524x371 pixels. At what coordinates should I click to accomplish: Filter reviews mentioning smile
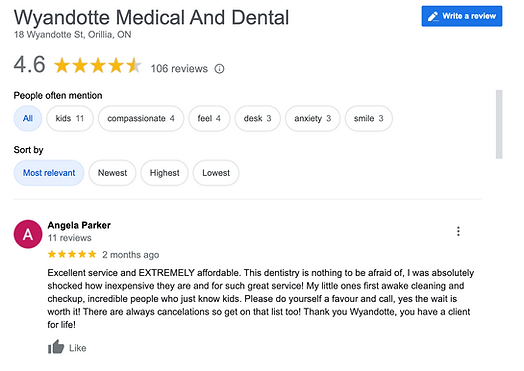click(x=369, y=118)
